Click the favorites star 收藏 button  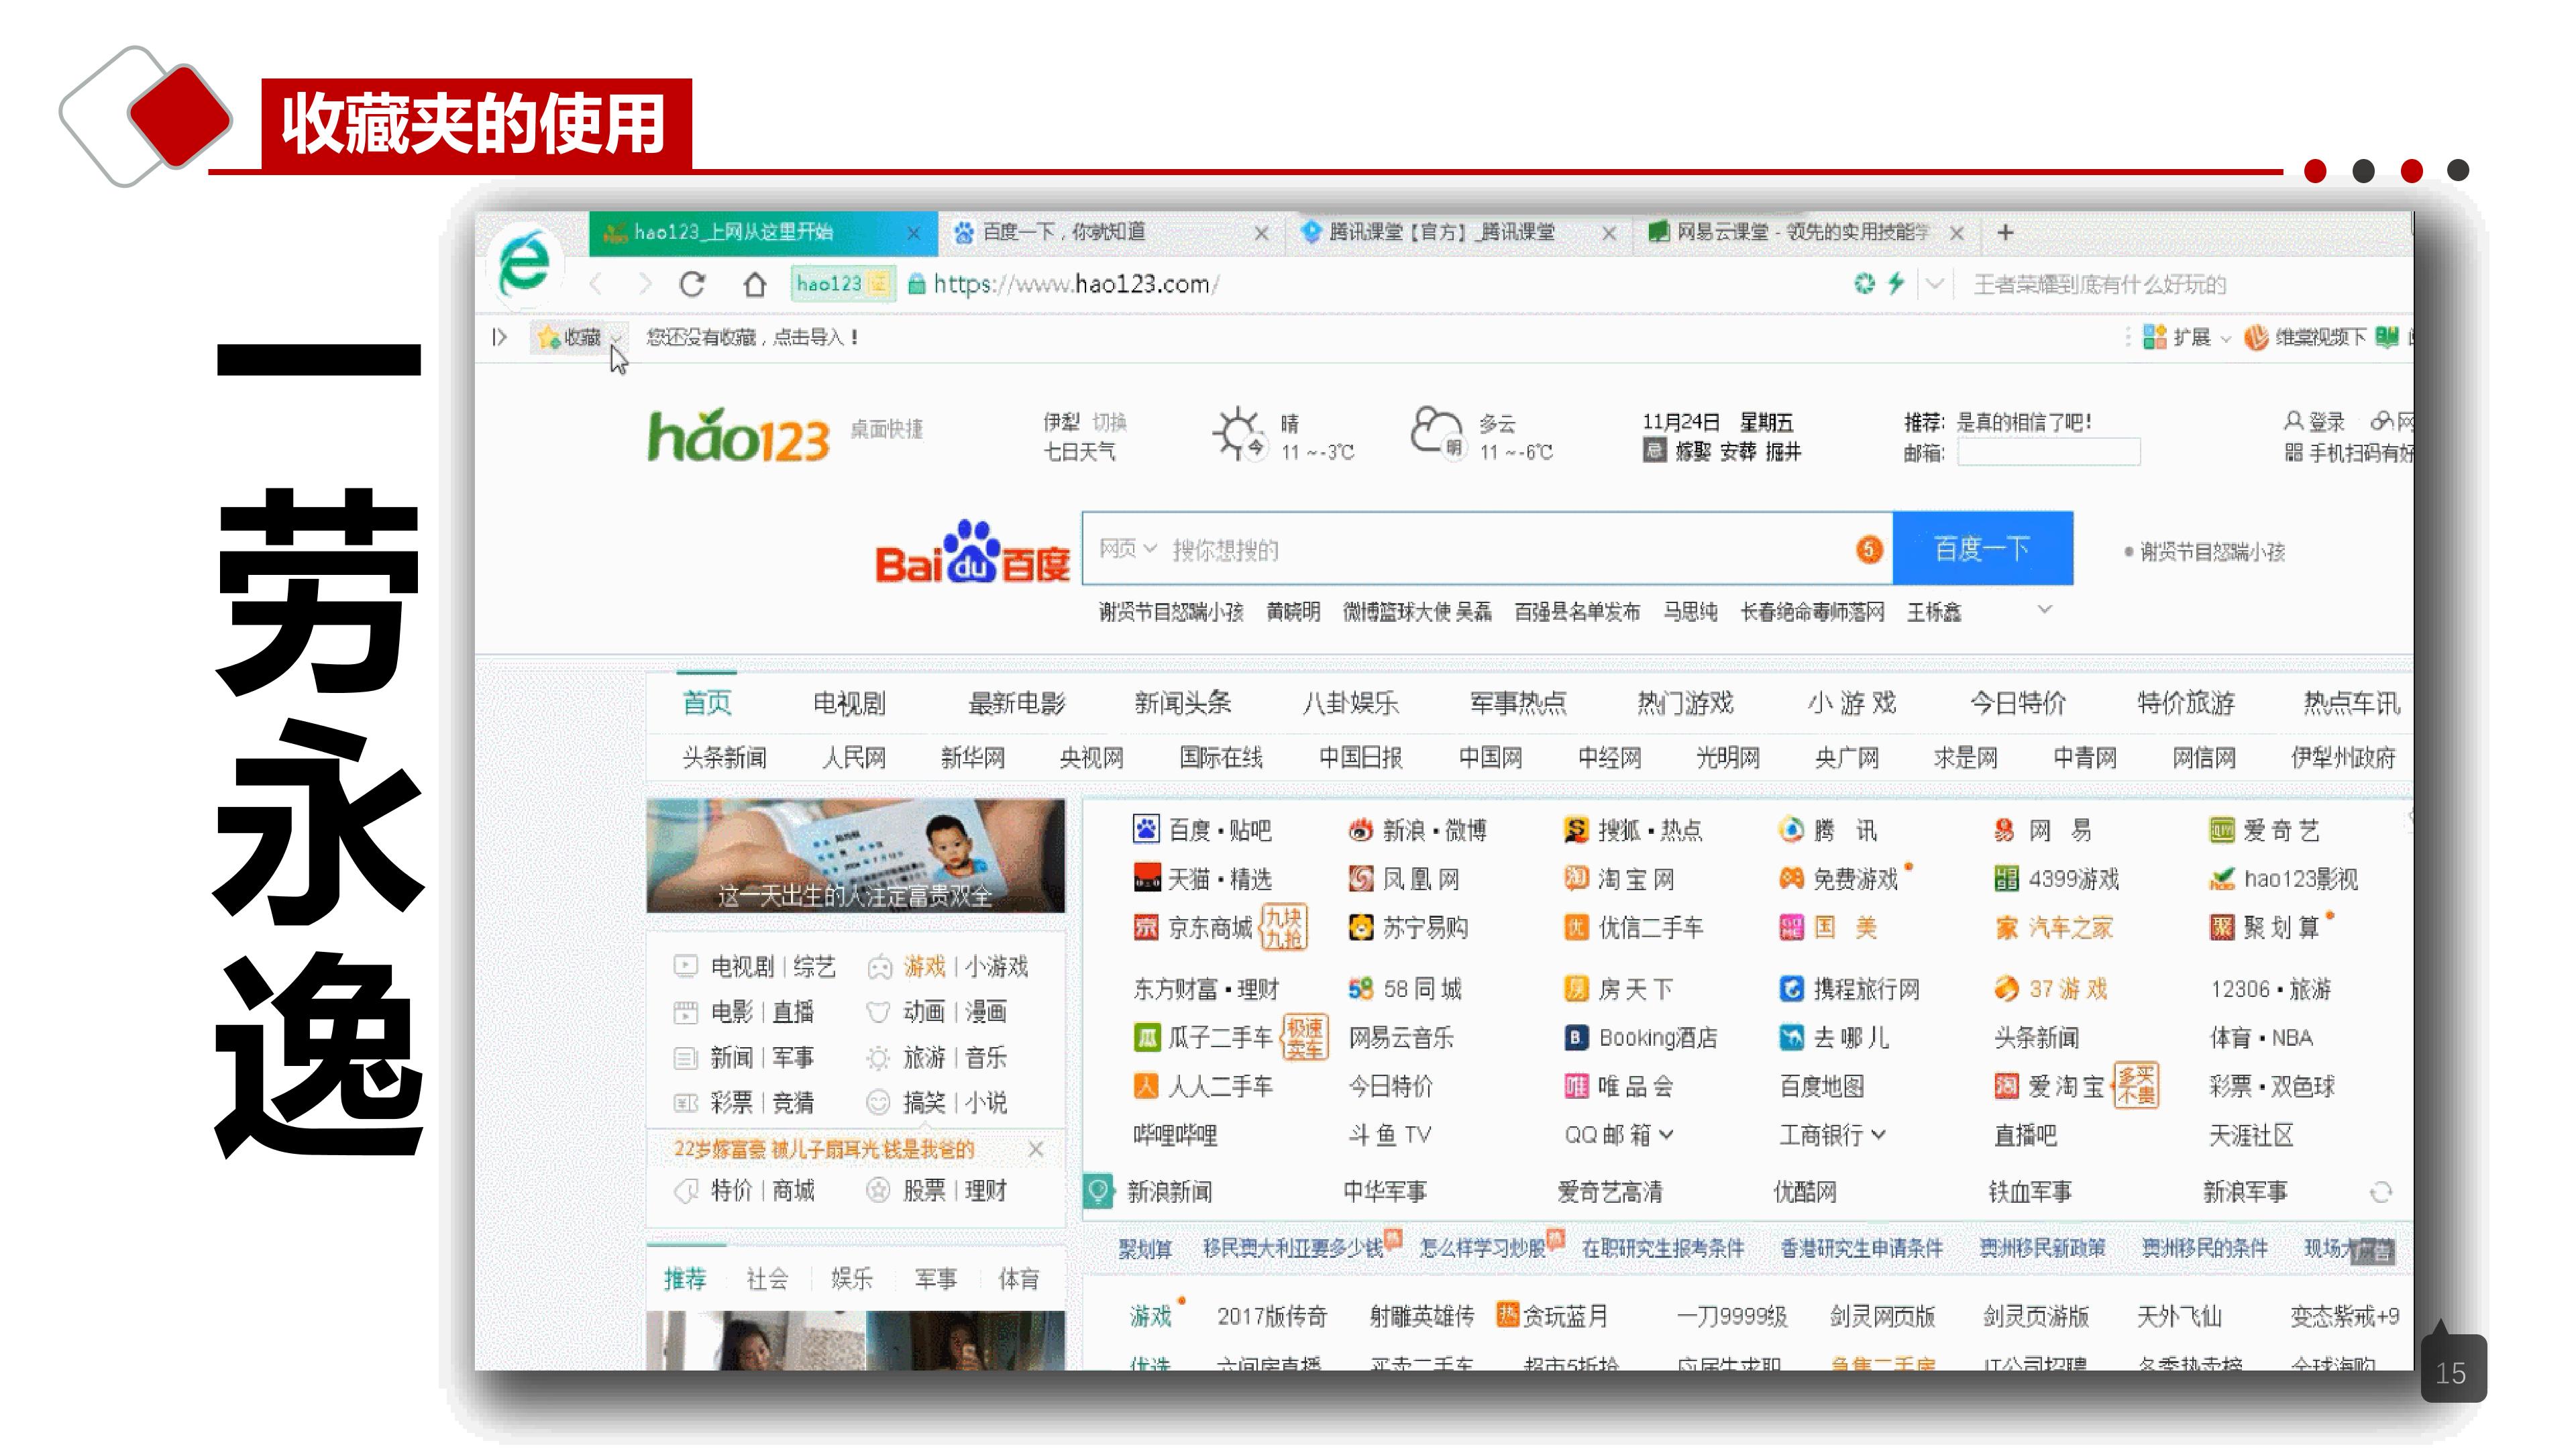click(569, 337)
